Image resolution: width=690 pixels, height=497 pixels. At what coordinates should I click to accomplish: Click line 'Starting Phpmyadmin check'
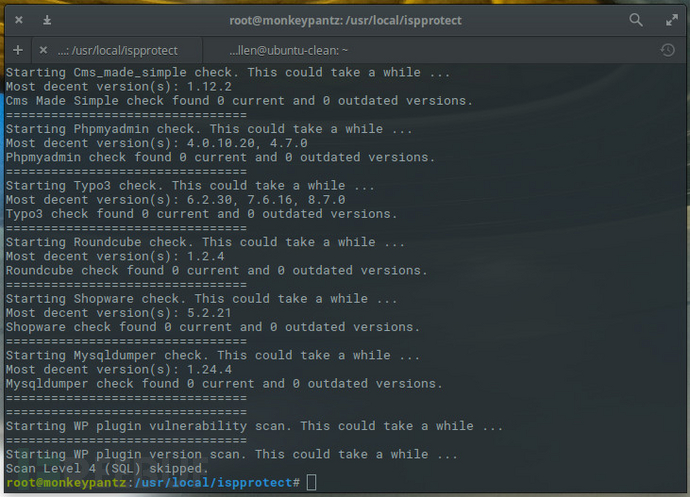[209, 129]
